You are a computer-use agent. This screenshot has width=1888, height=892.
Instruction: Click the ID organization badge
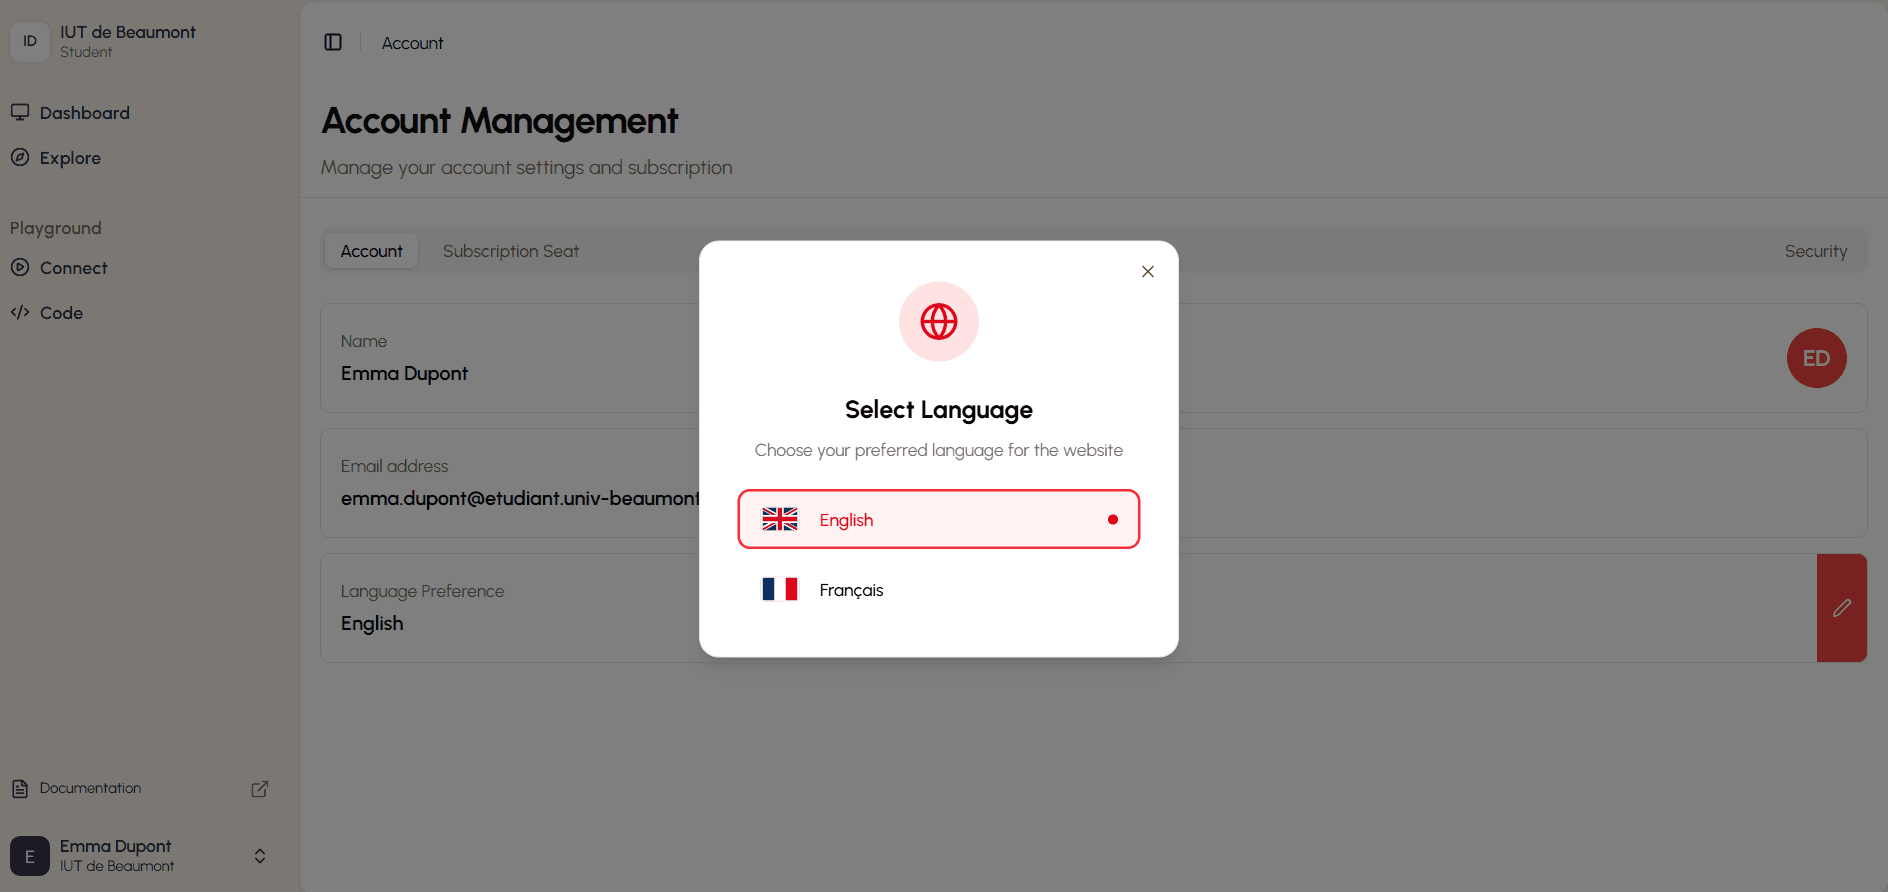pyautogui.click(x=30, y=41)
